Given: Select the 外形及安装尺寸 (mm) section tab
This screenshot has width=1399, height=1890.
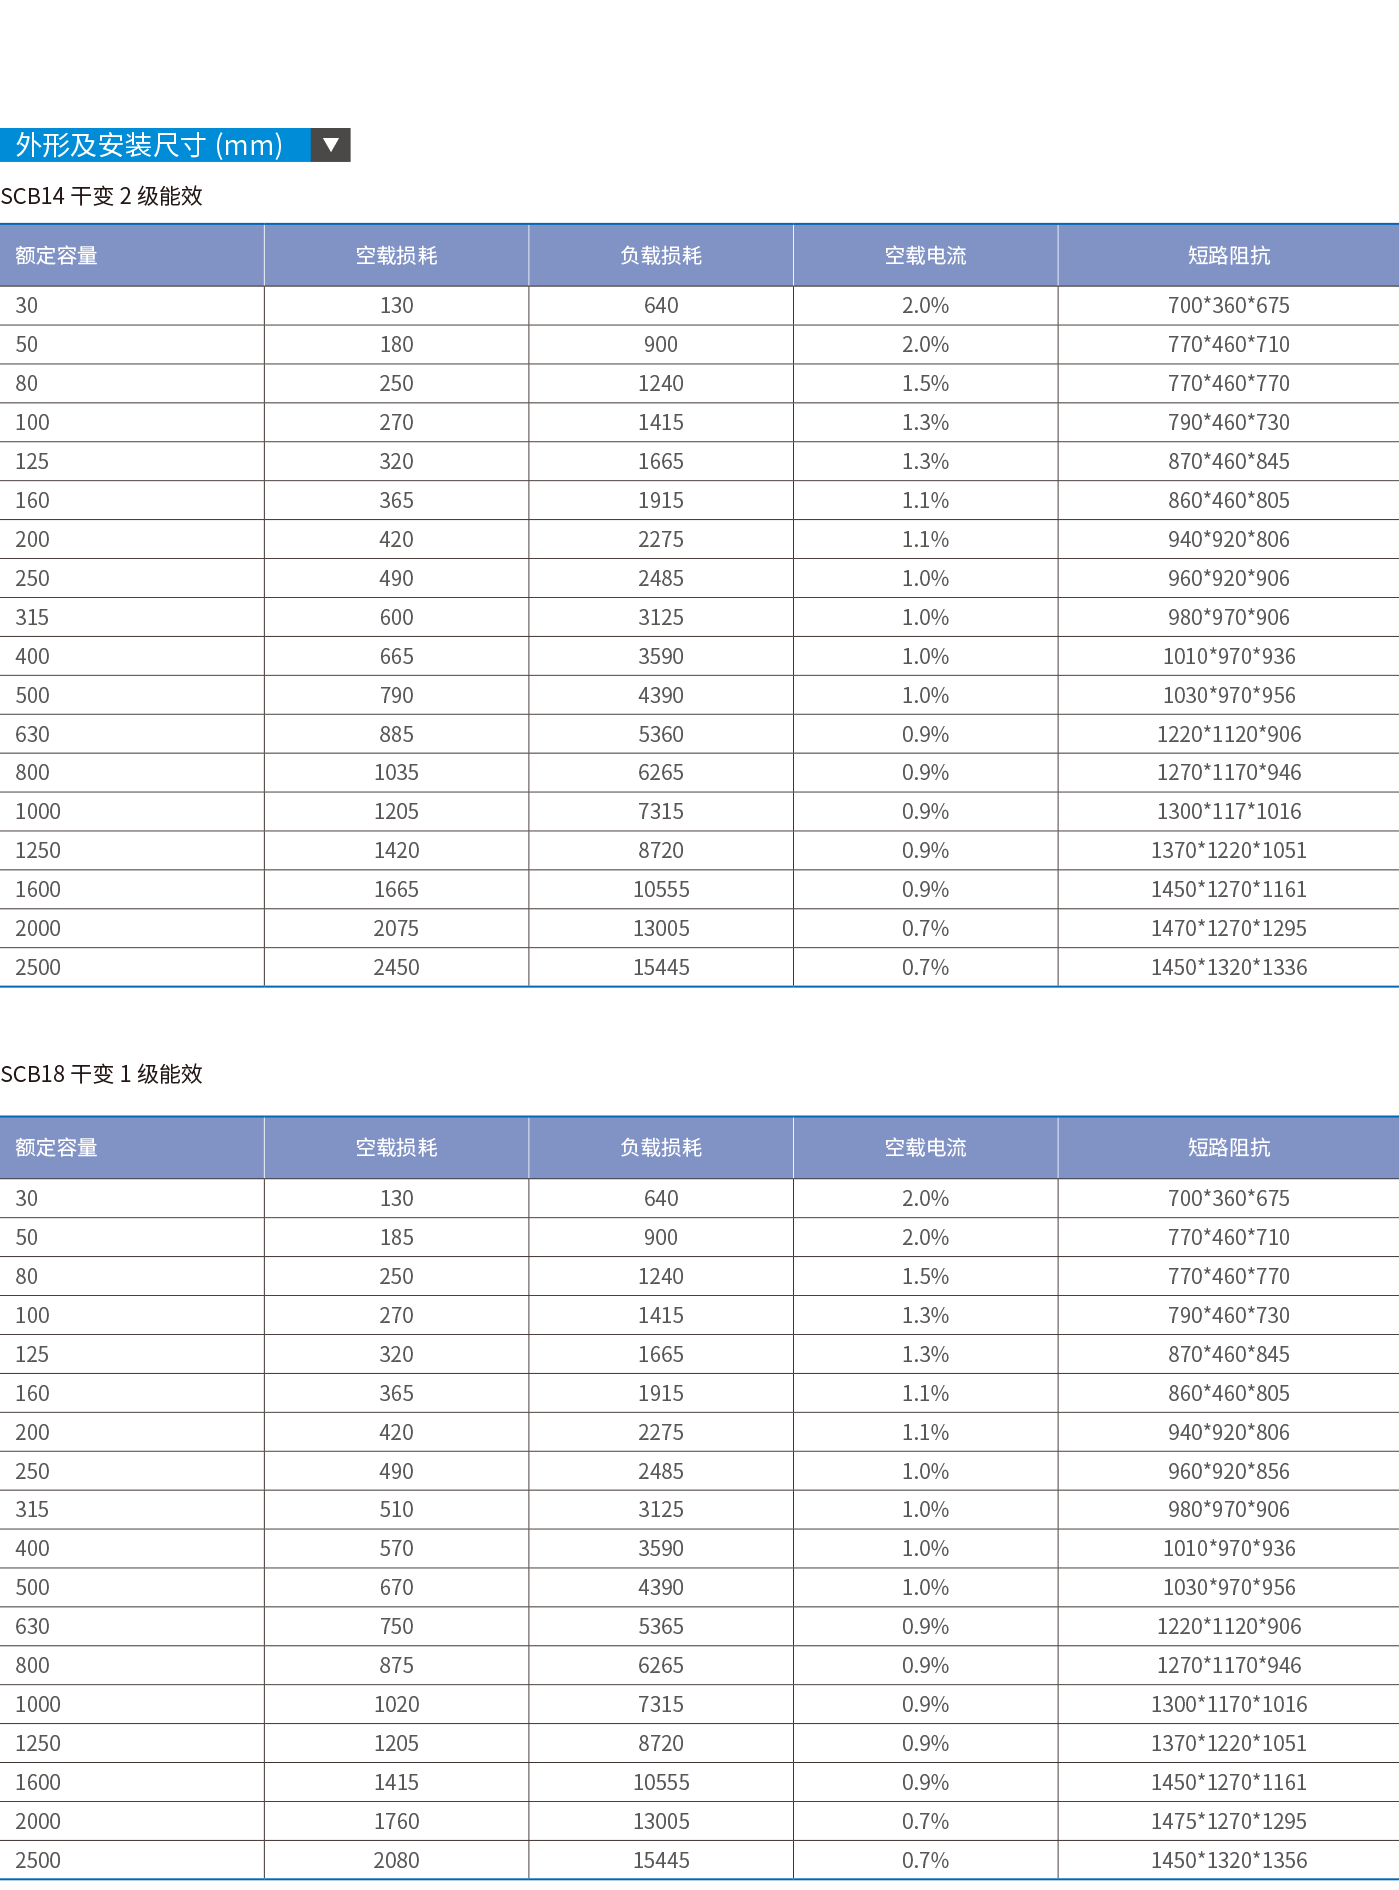Looking at the screenshot, I should click(x=150, y=145).
